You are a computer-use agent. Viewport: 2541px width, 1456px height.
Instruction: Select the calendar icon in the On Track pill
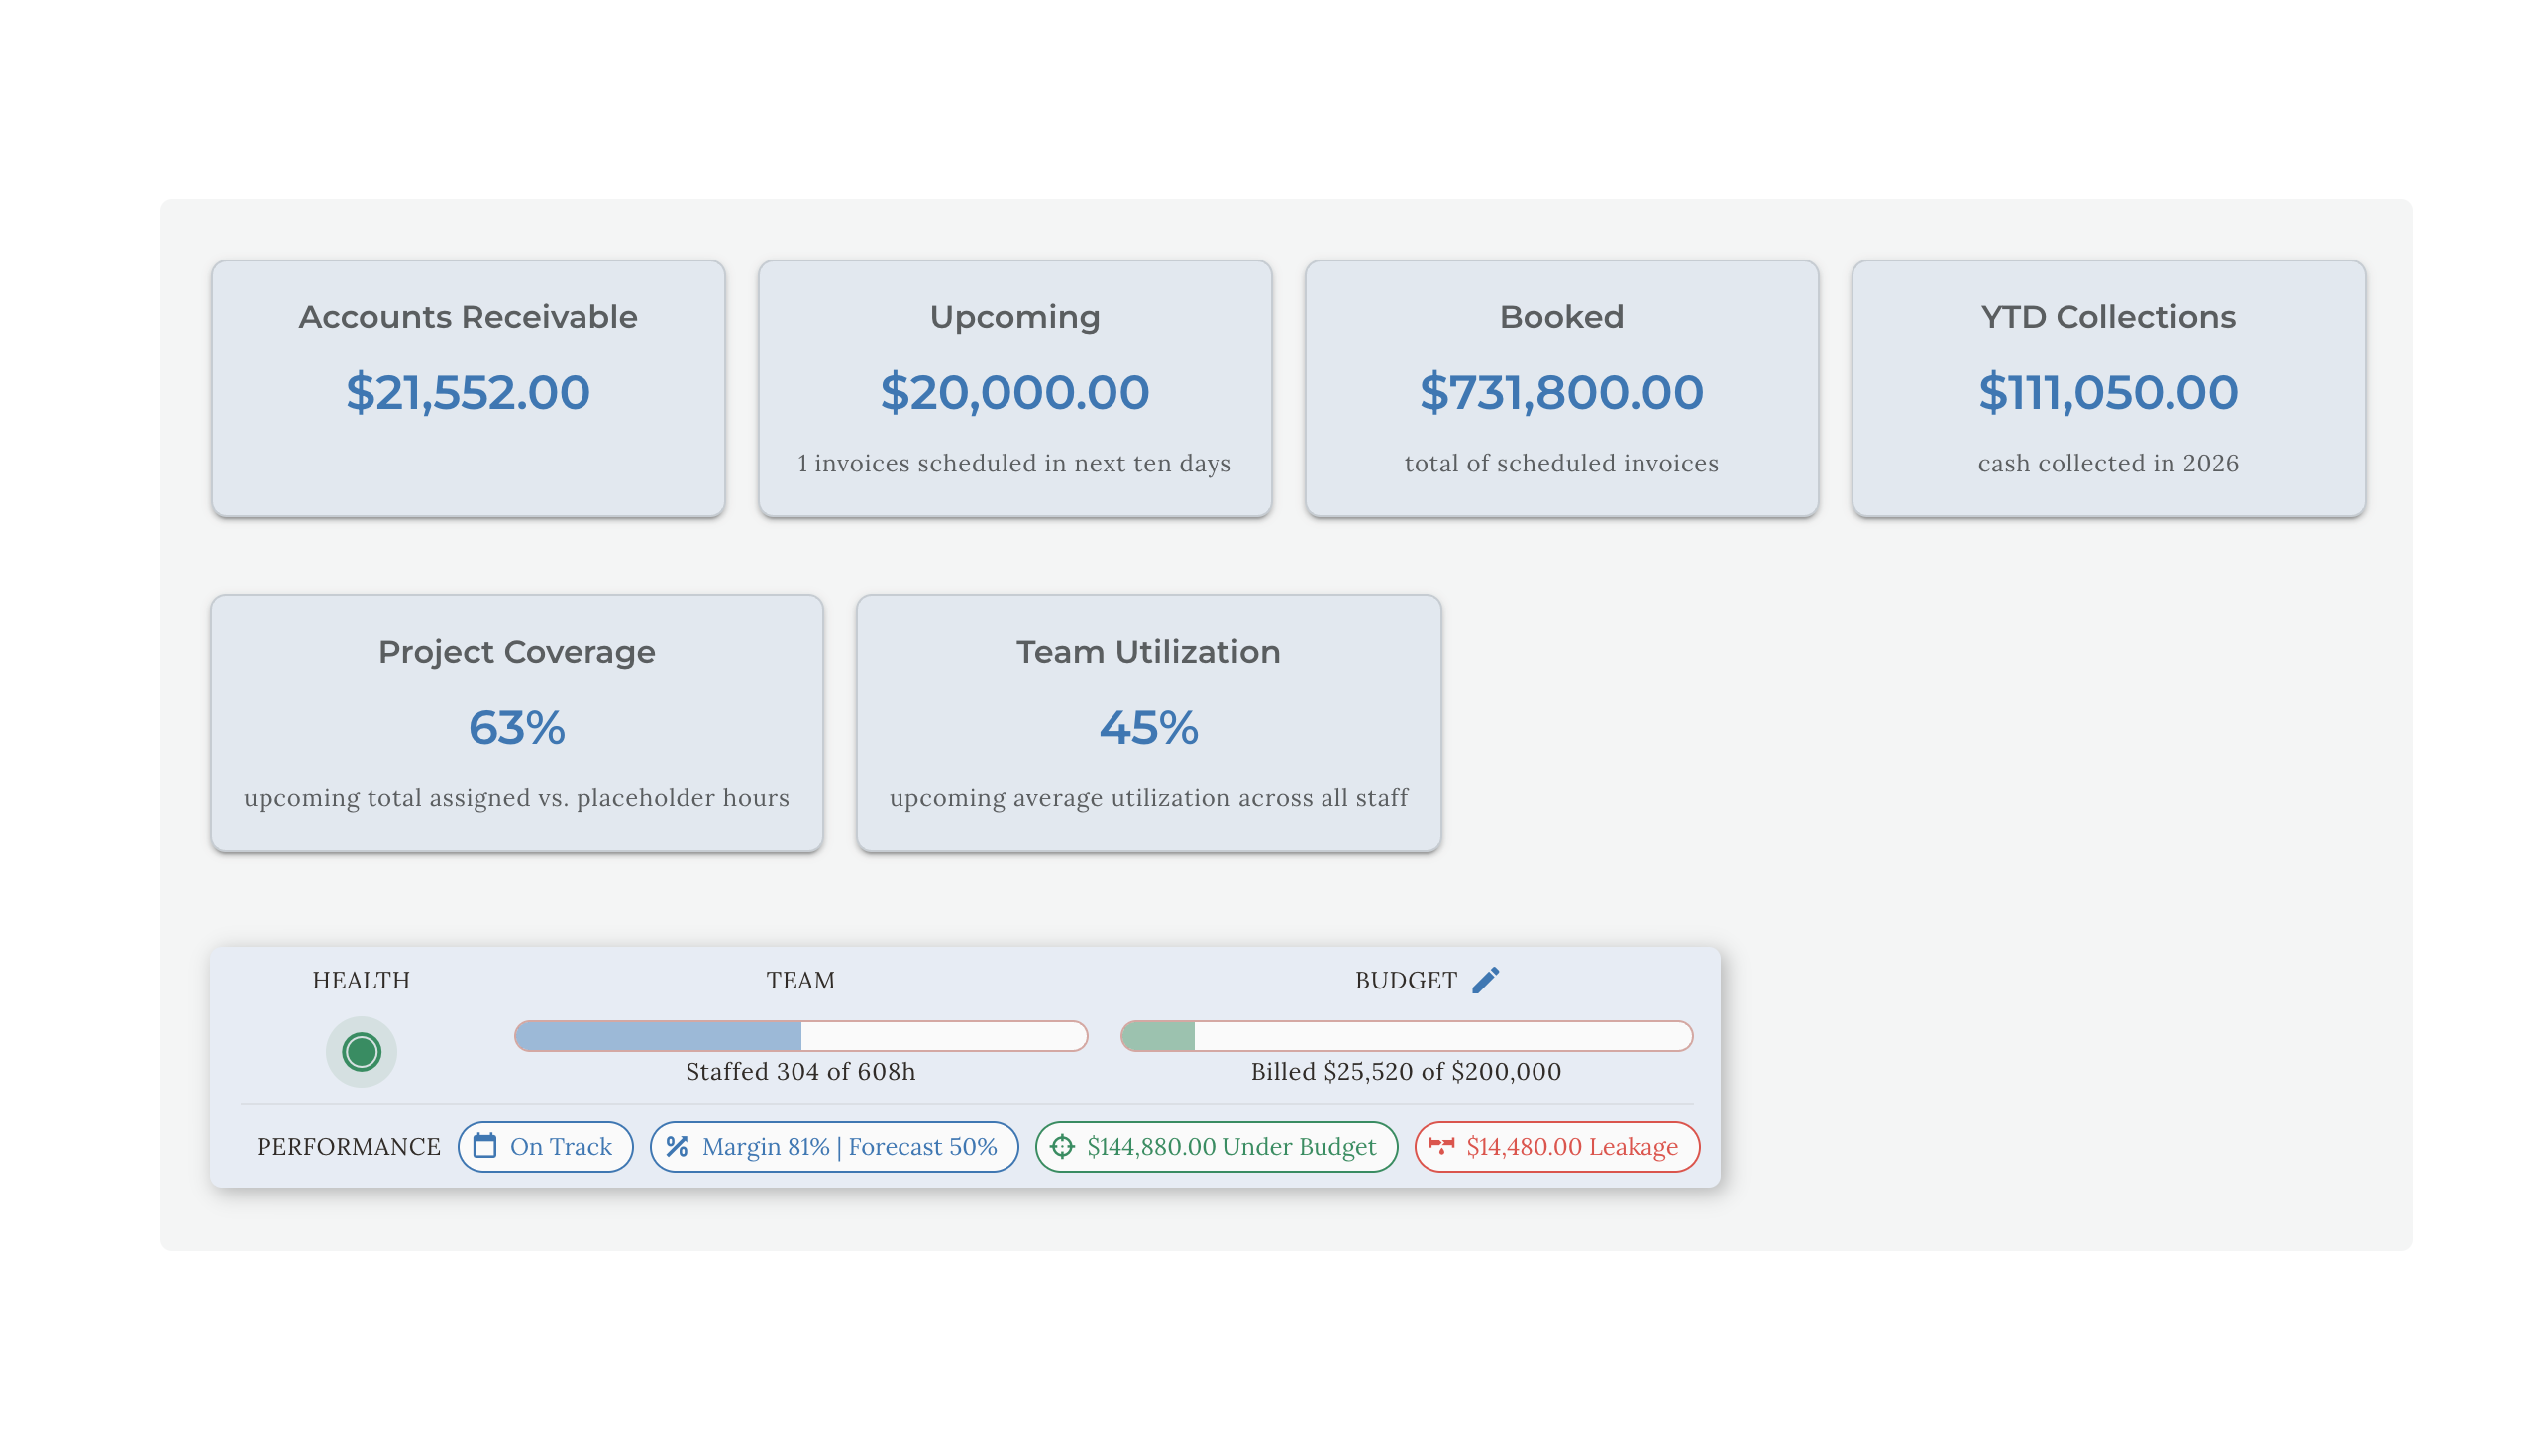(487, 1147)
